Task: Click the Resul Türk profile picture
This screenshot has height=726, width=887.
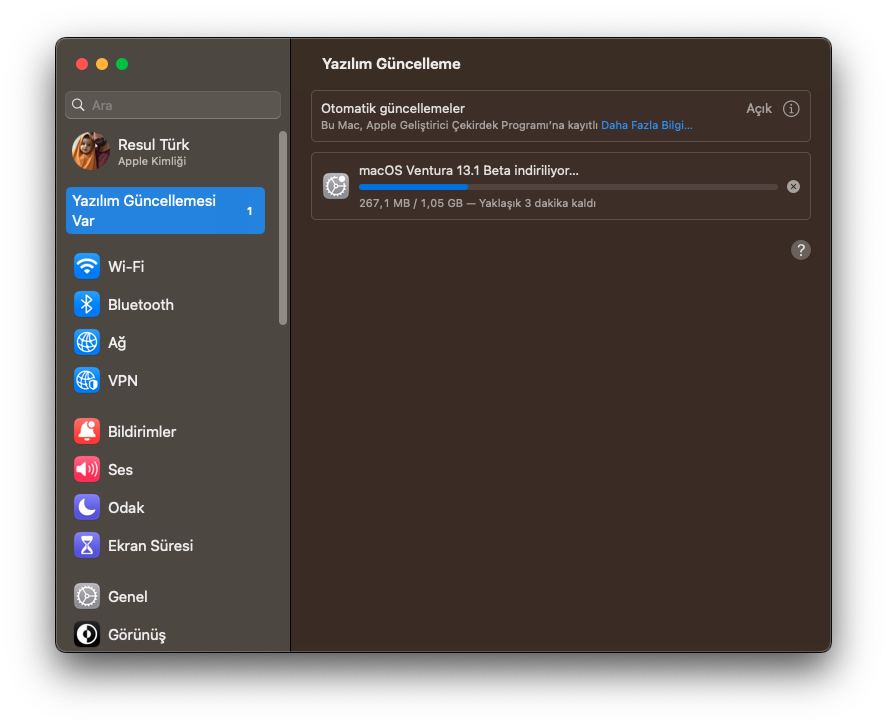Action: pyautogui.click(x=91, y=151)
